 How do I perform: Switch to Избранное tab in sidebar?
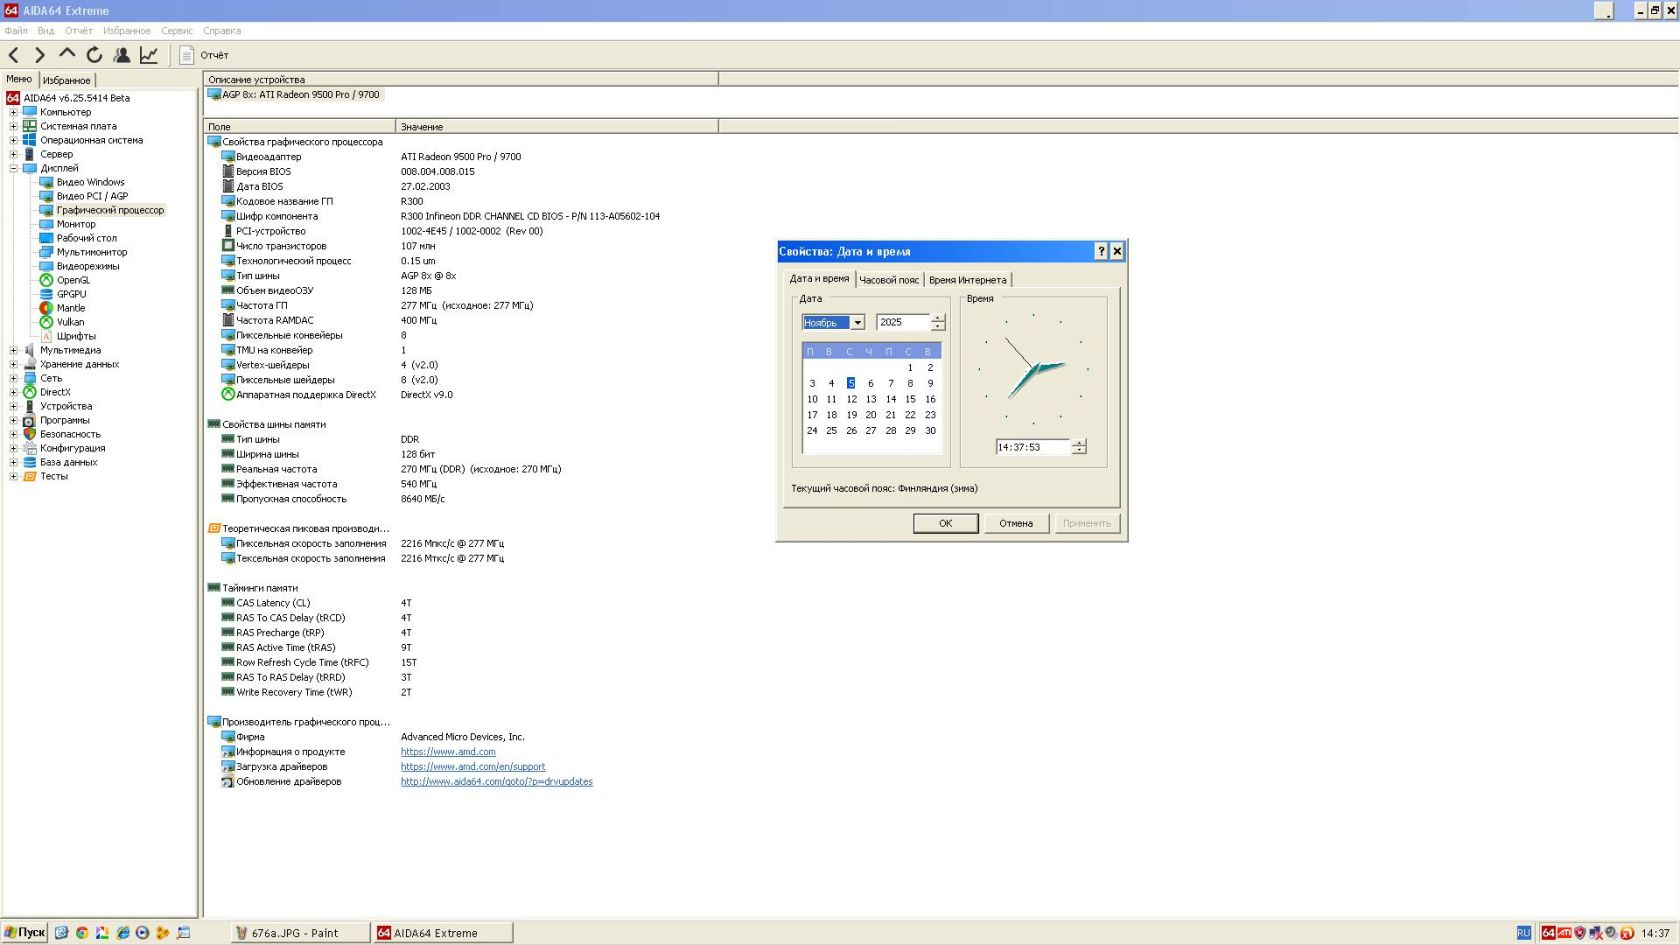[66, 80]
